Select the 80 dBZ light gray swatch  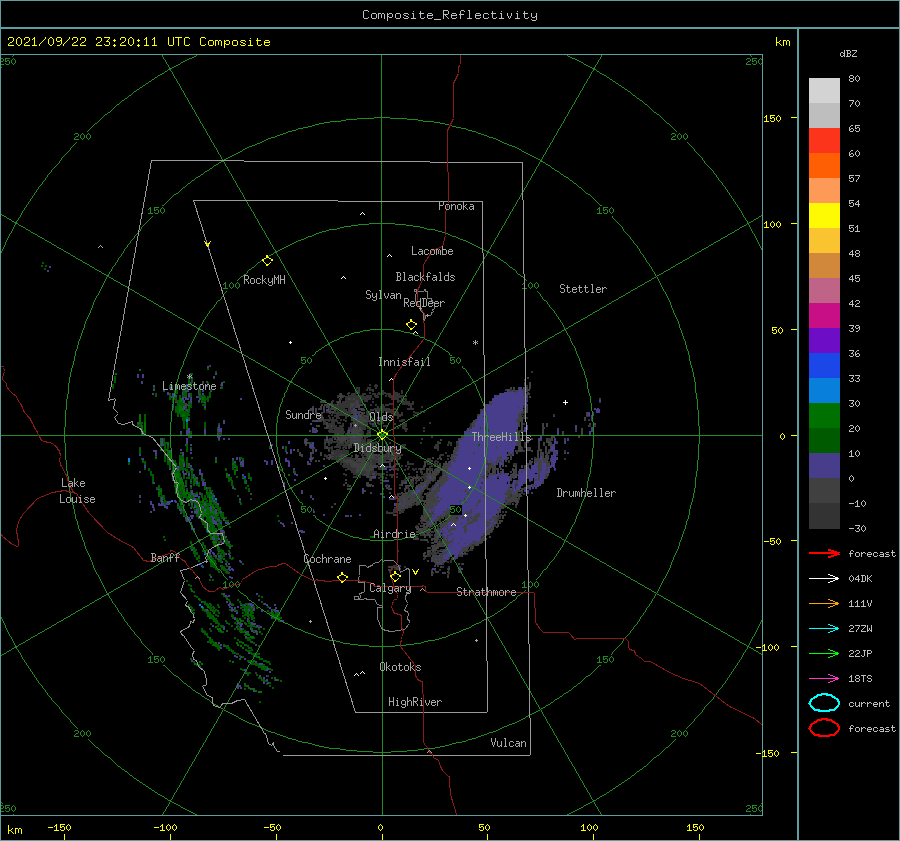[x=824, y=90]
